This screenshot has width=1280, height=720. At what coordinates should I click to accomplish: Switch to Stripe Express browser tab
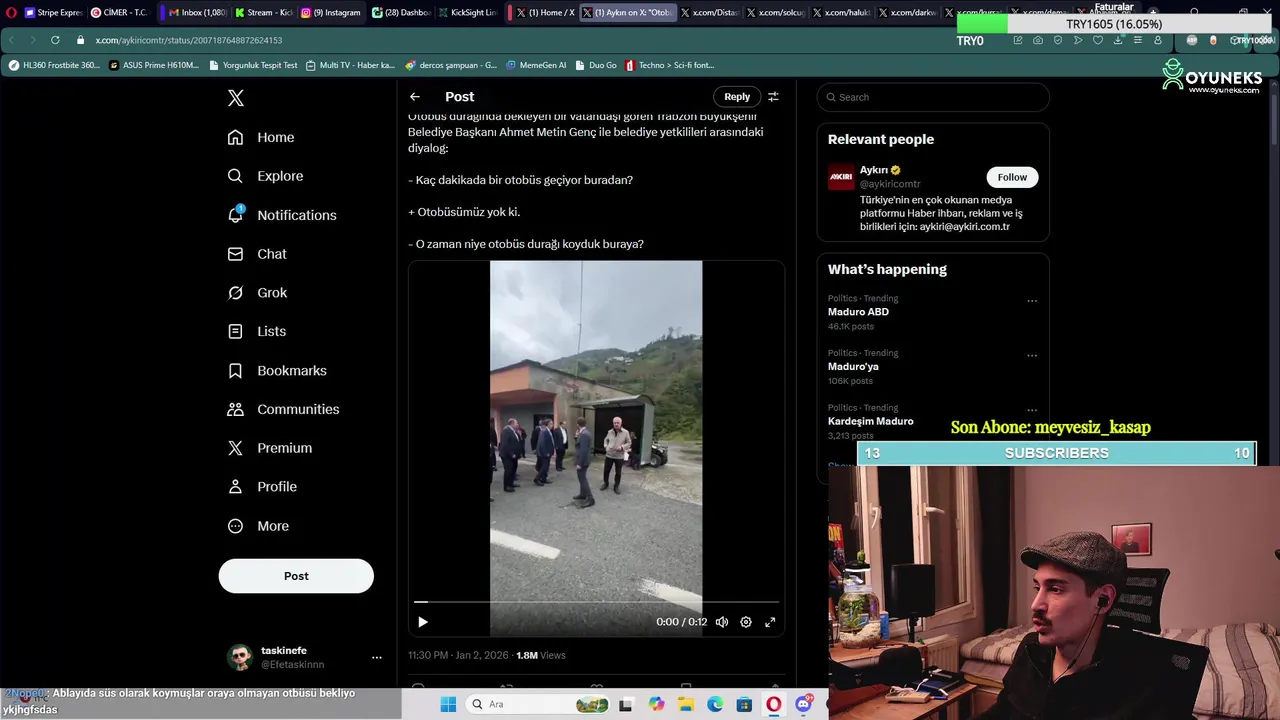pos(53,13)
